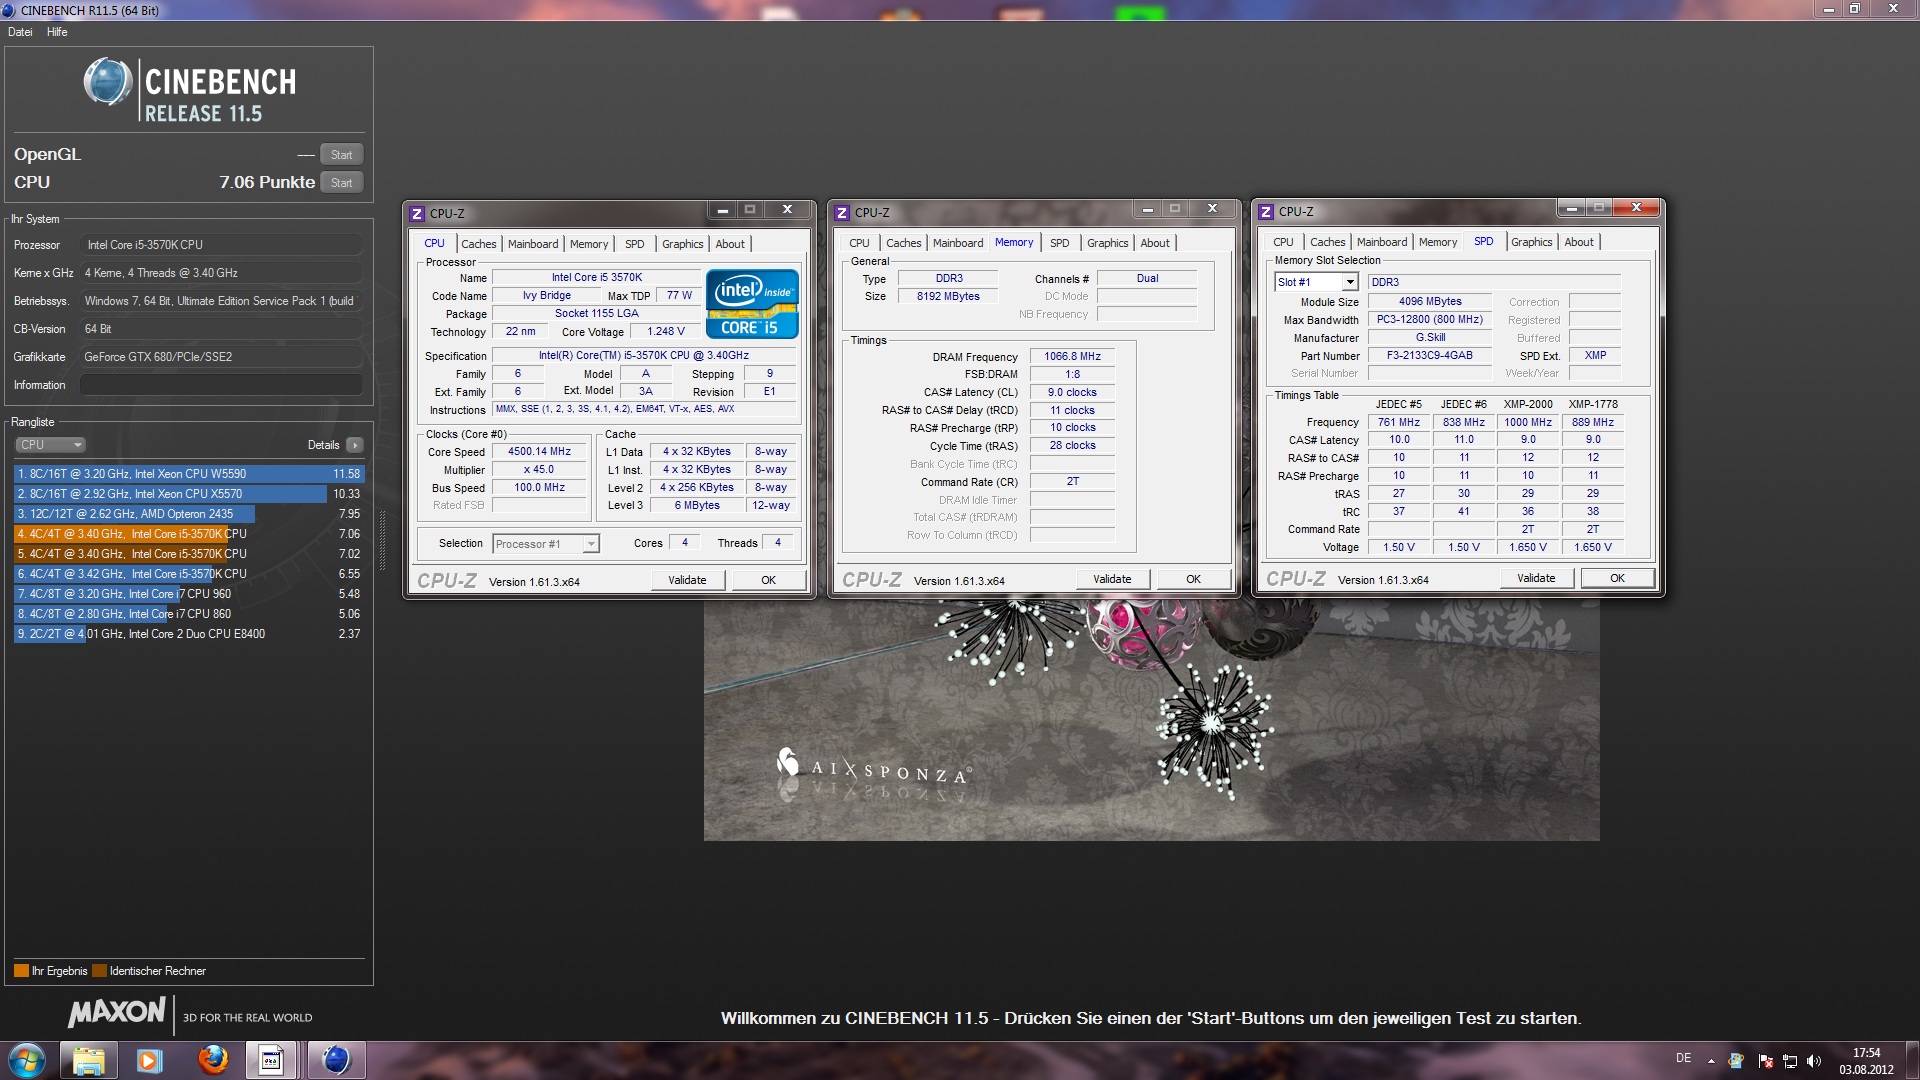
Task: Click the Show Desktop strip at taskbar end
Action: pos(1912,1061)
